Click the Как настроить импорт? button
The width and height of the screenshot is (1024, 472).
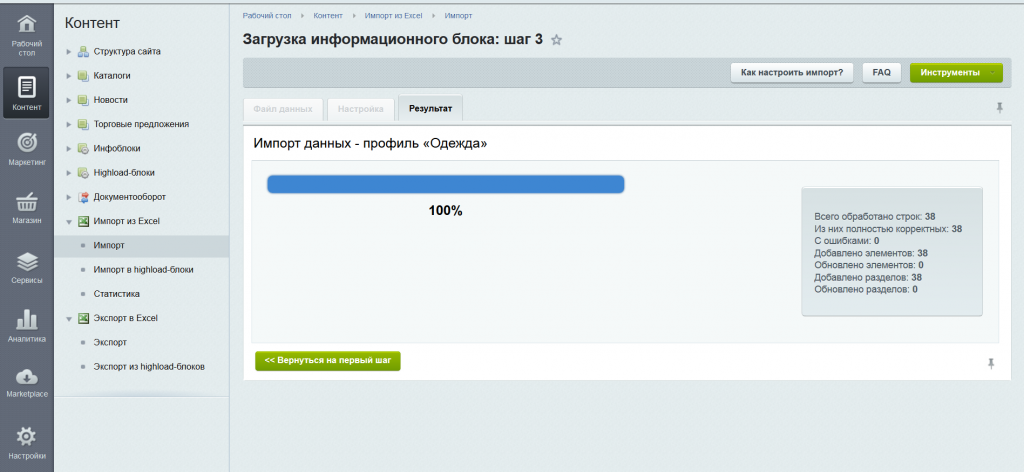pyautogui.click(x=792, y=73)
